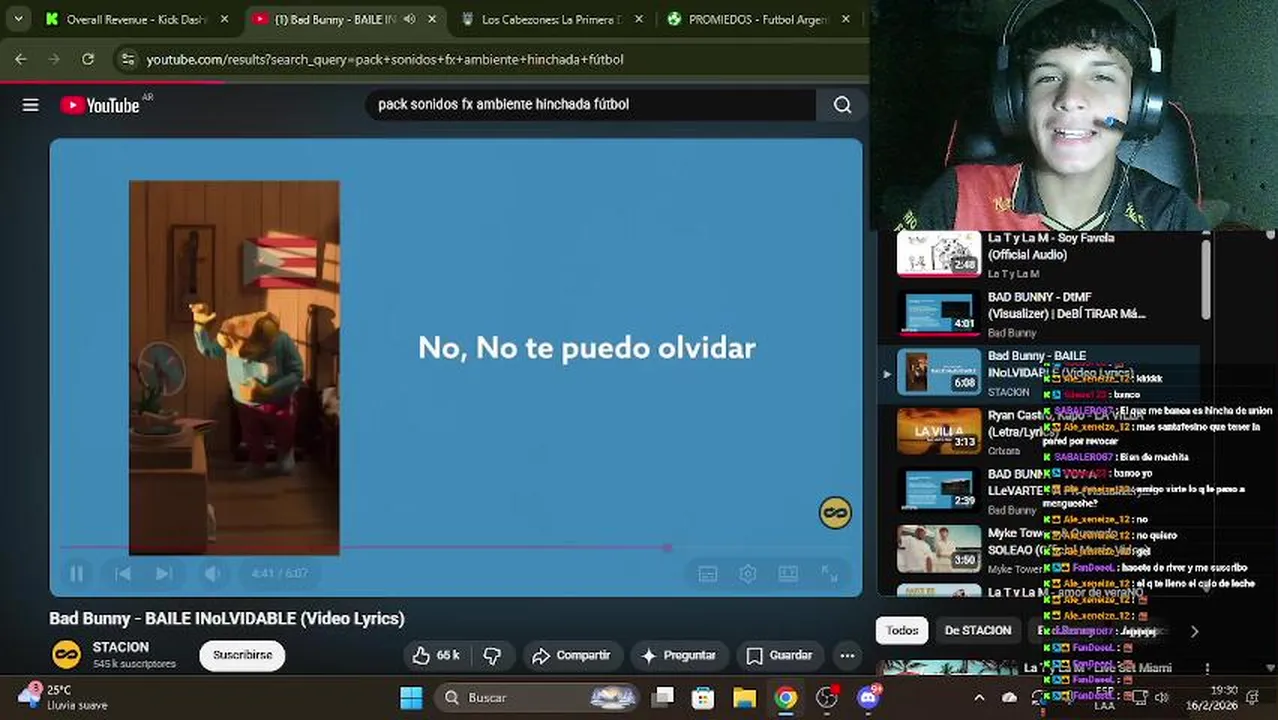The width and height of the screenshot is (1278, 720).
Task: Select the Todos filter chip
Action: 902,630
